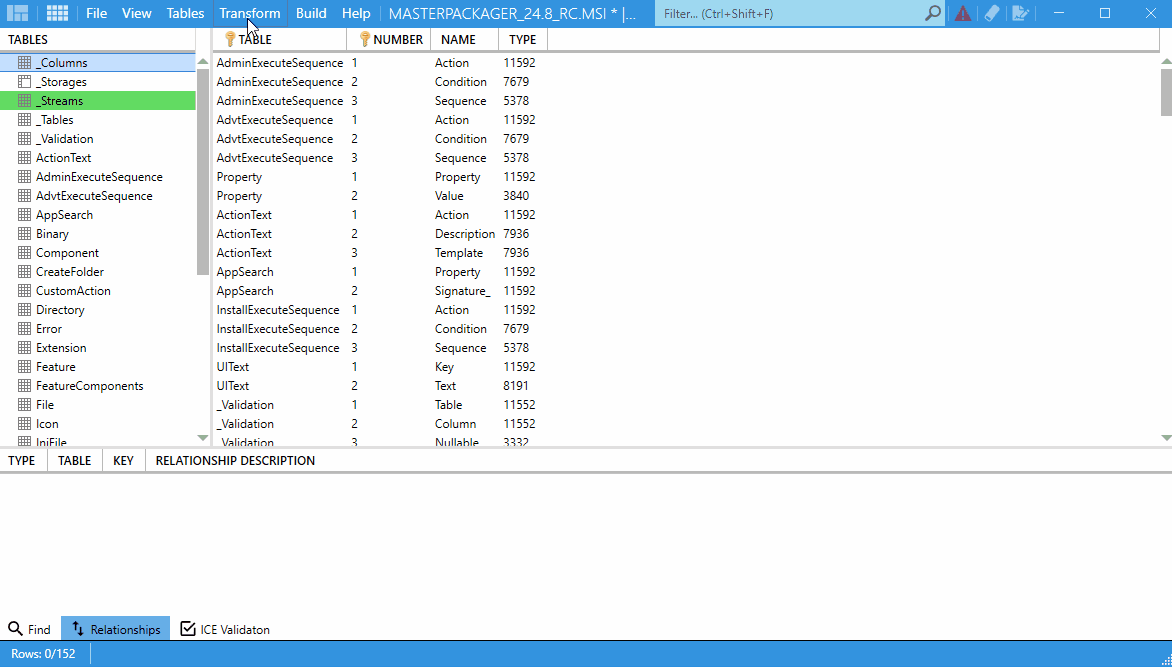Select the Find tab at the bottom
Viewport: 1172px width, 667px height.
(x=30, y=629)
